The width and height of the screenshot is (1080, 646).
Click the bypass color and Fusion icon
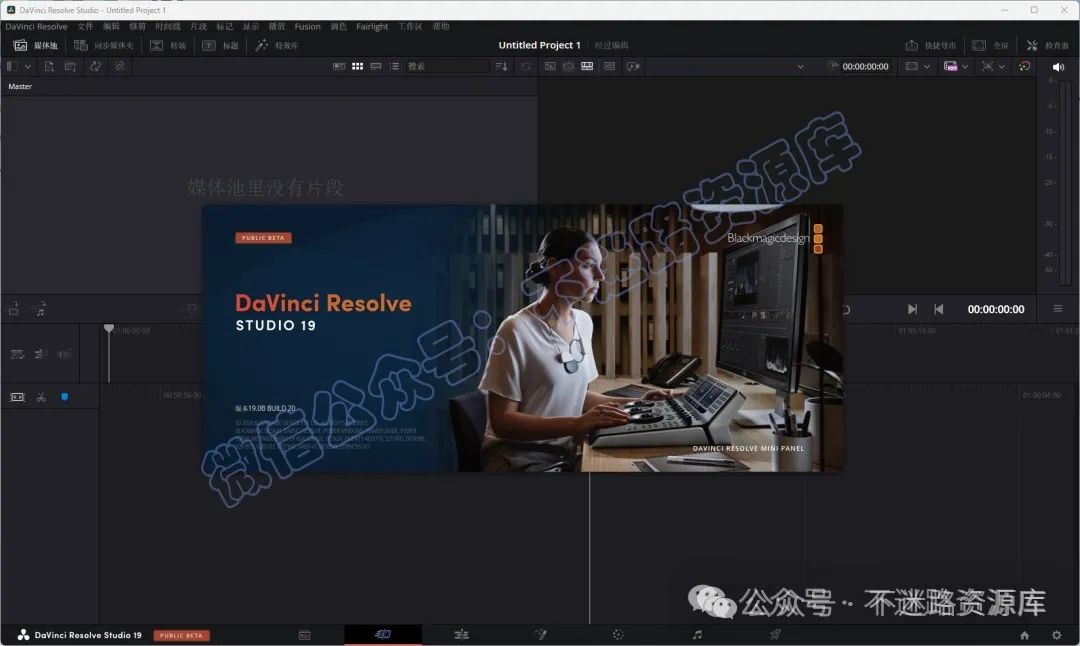coord(988,66)
